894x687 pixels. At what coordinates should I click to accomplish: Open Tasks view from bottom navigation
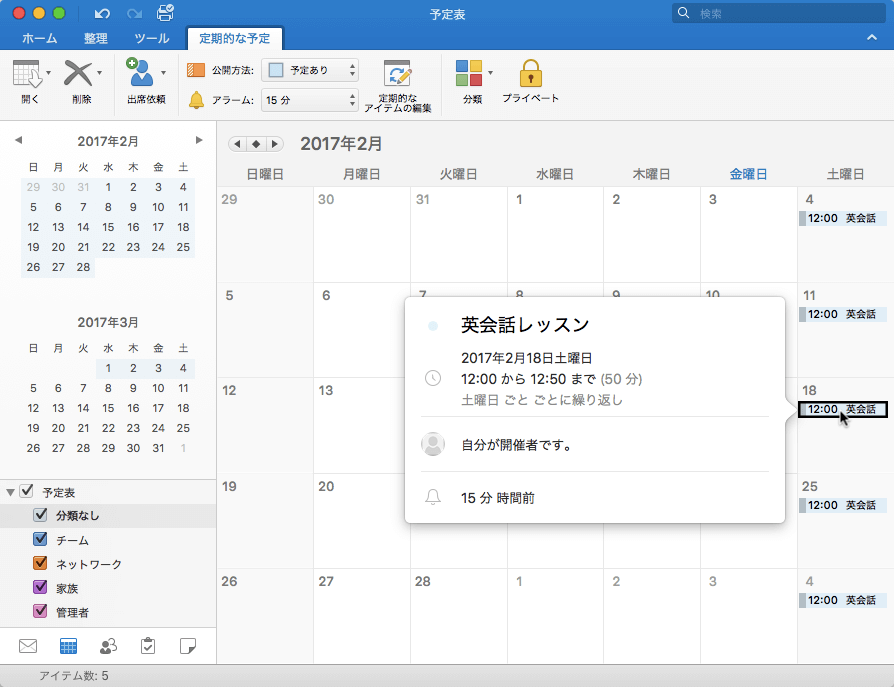click(148, 646)
